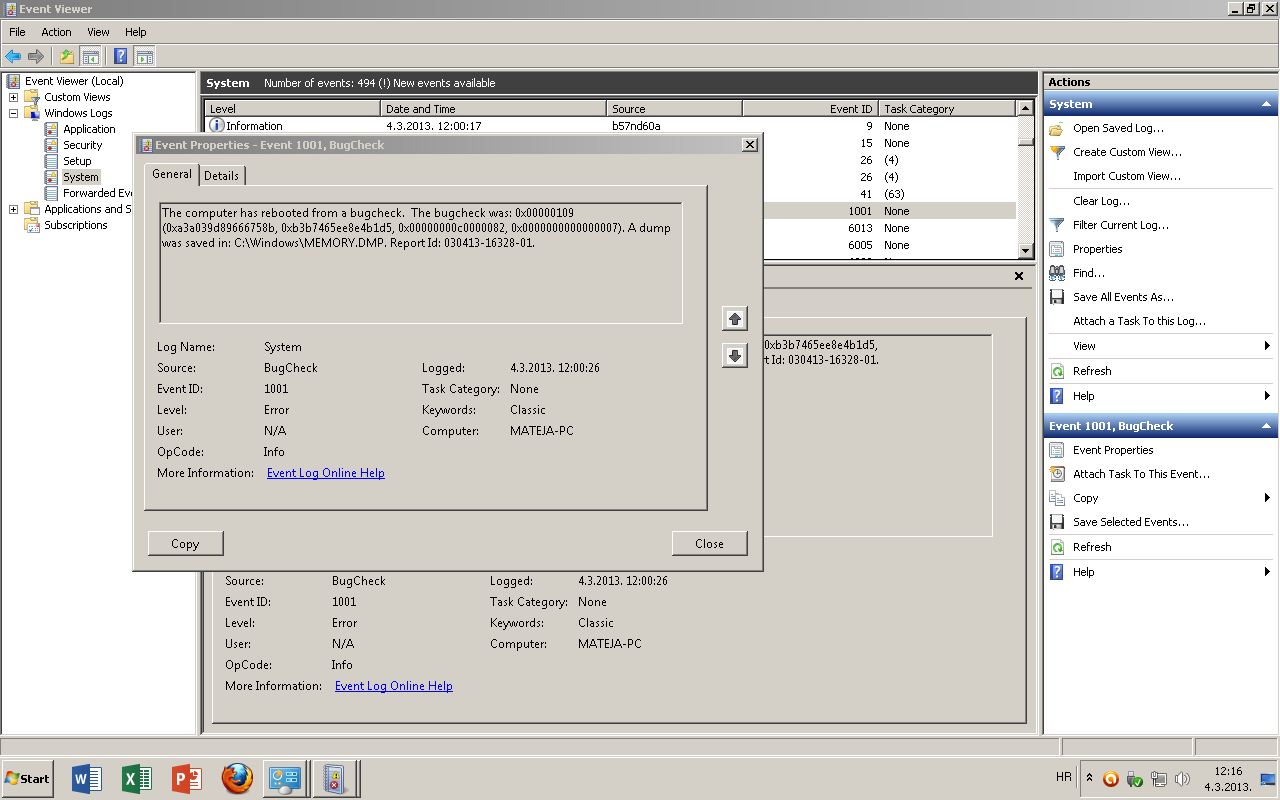Click the Find binoculars icon

point(1057,273)
